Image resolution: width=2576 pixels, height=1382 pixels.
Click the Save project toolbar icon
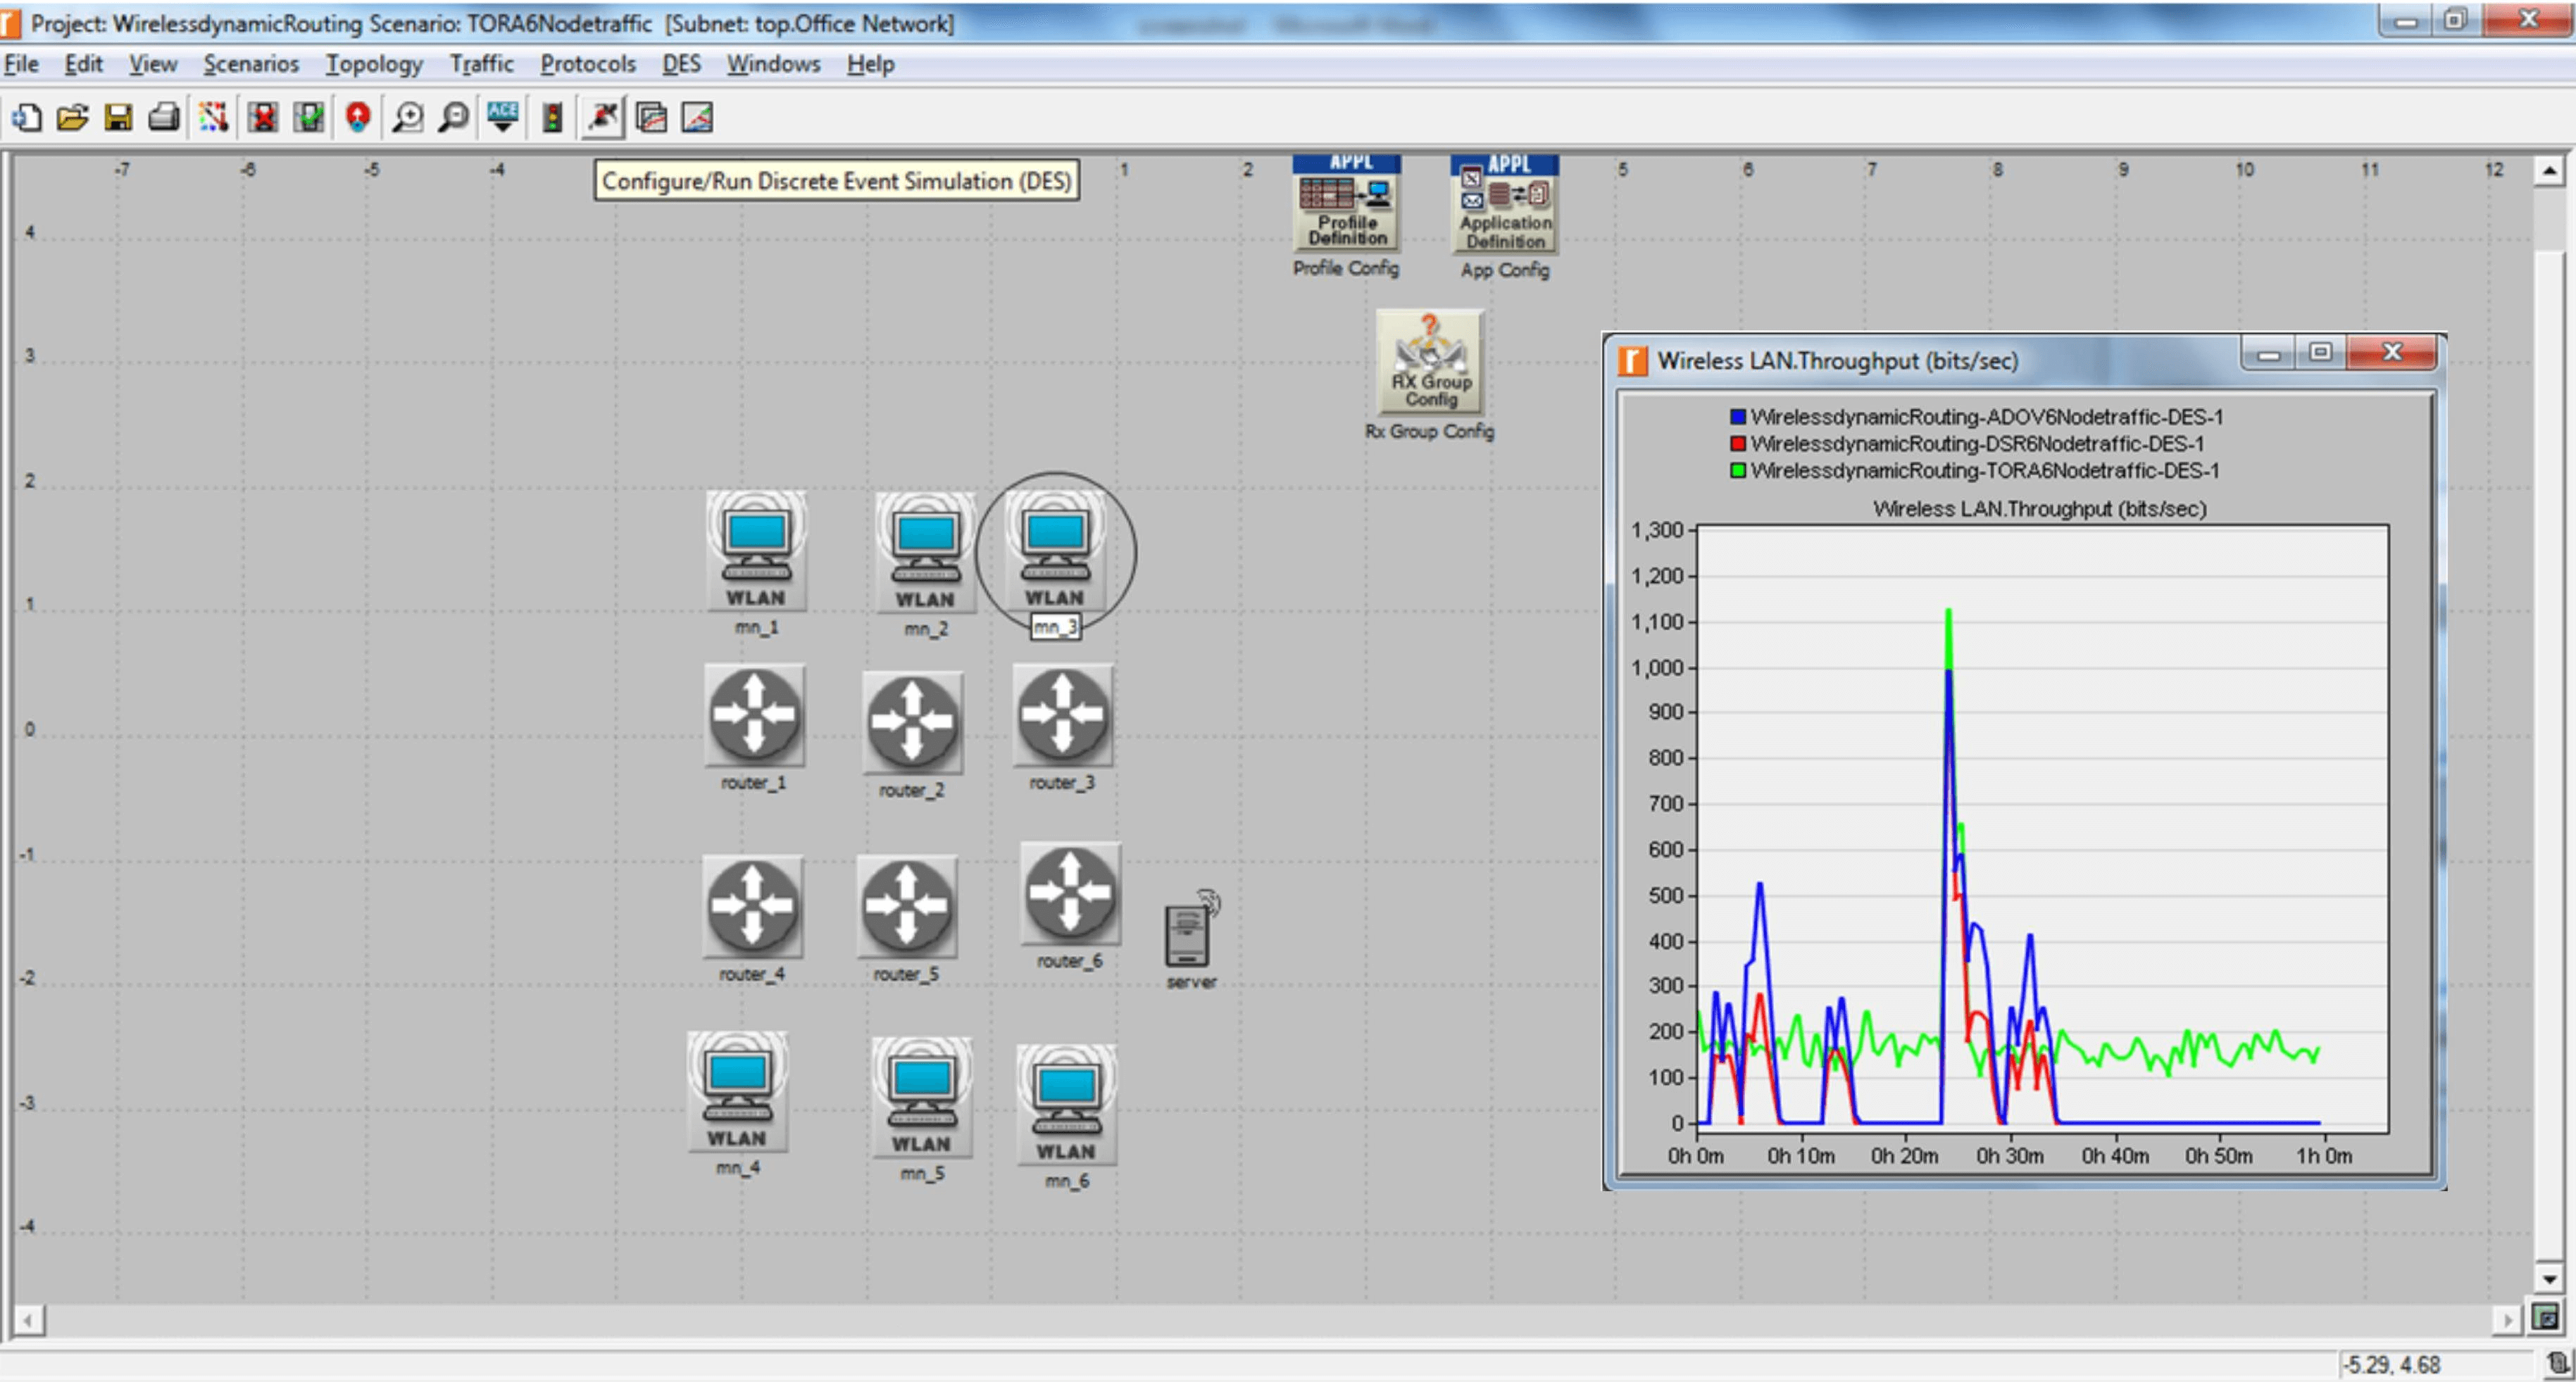tap(118, 118)
